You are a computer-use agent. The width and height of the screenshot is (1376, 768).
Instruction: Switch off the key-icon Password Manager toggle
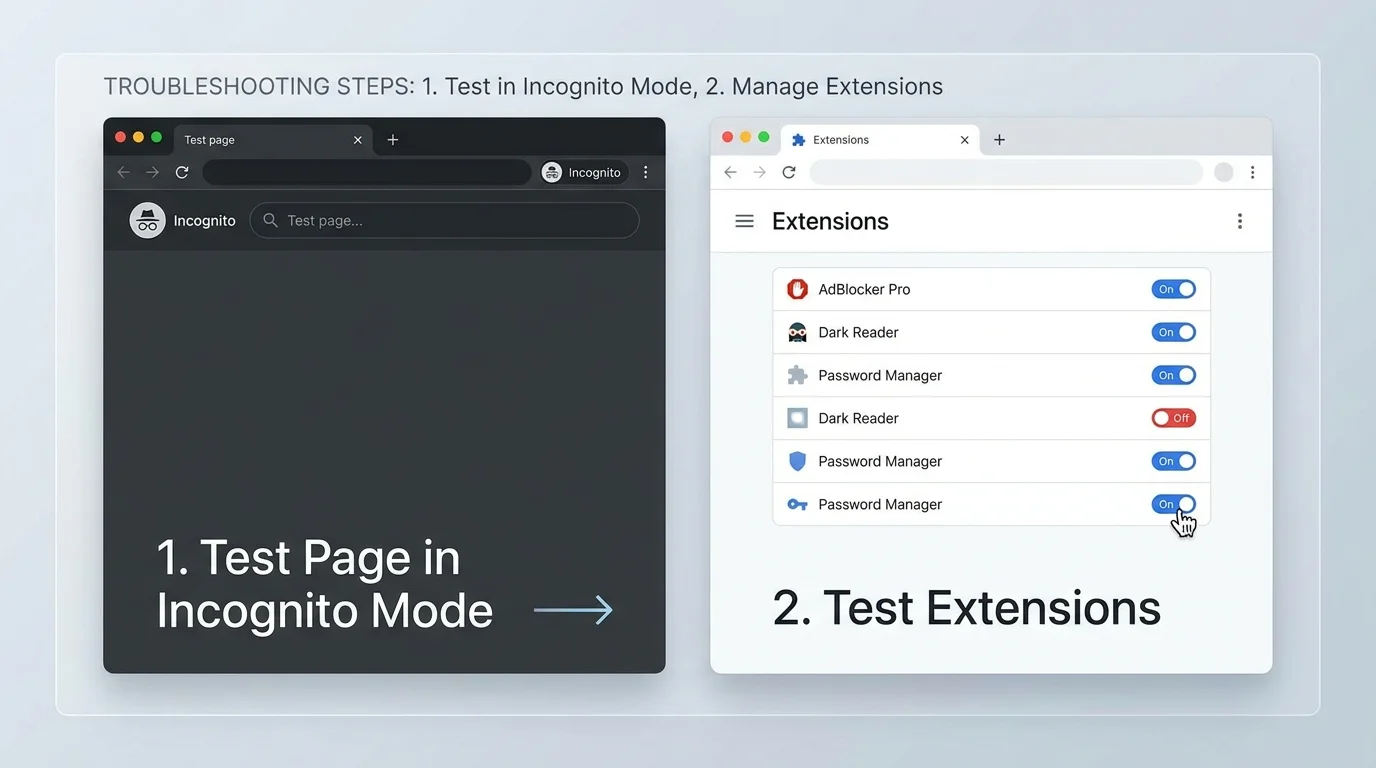1174,504
